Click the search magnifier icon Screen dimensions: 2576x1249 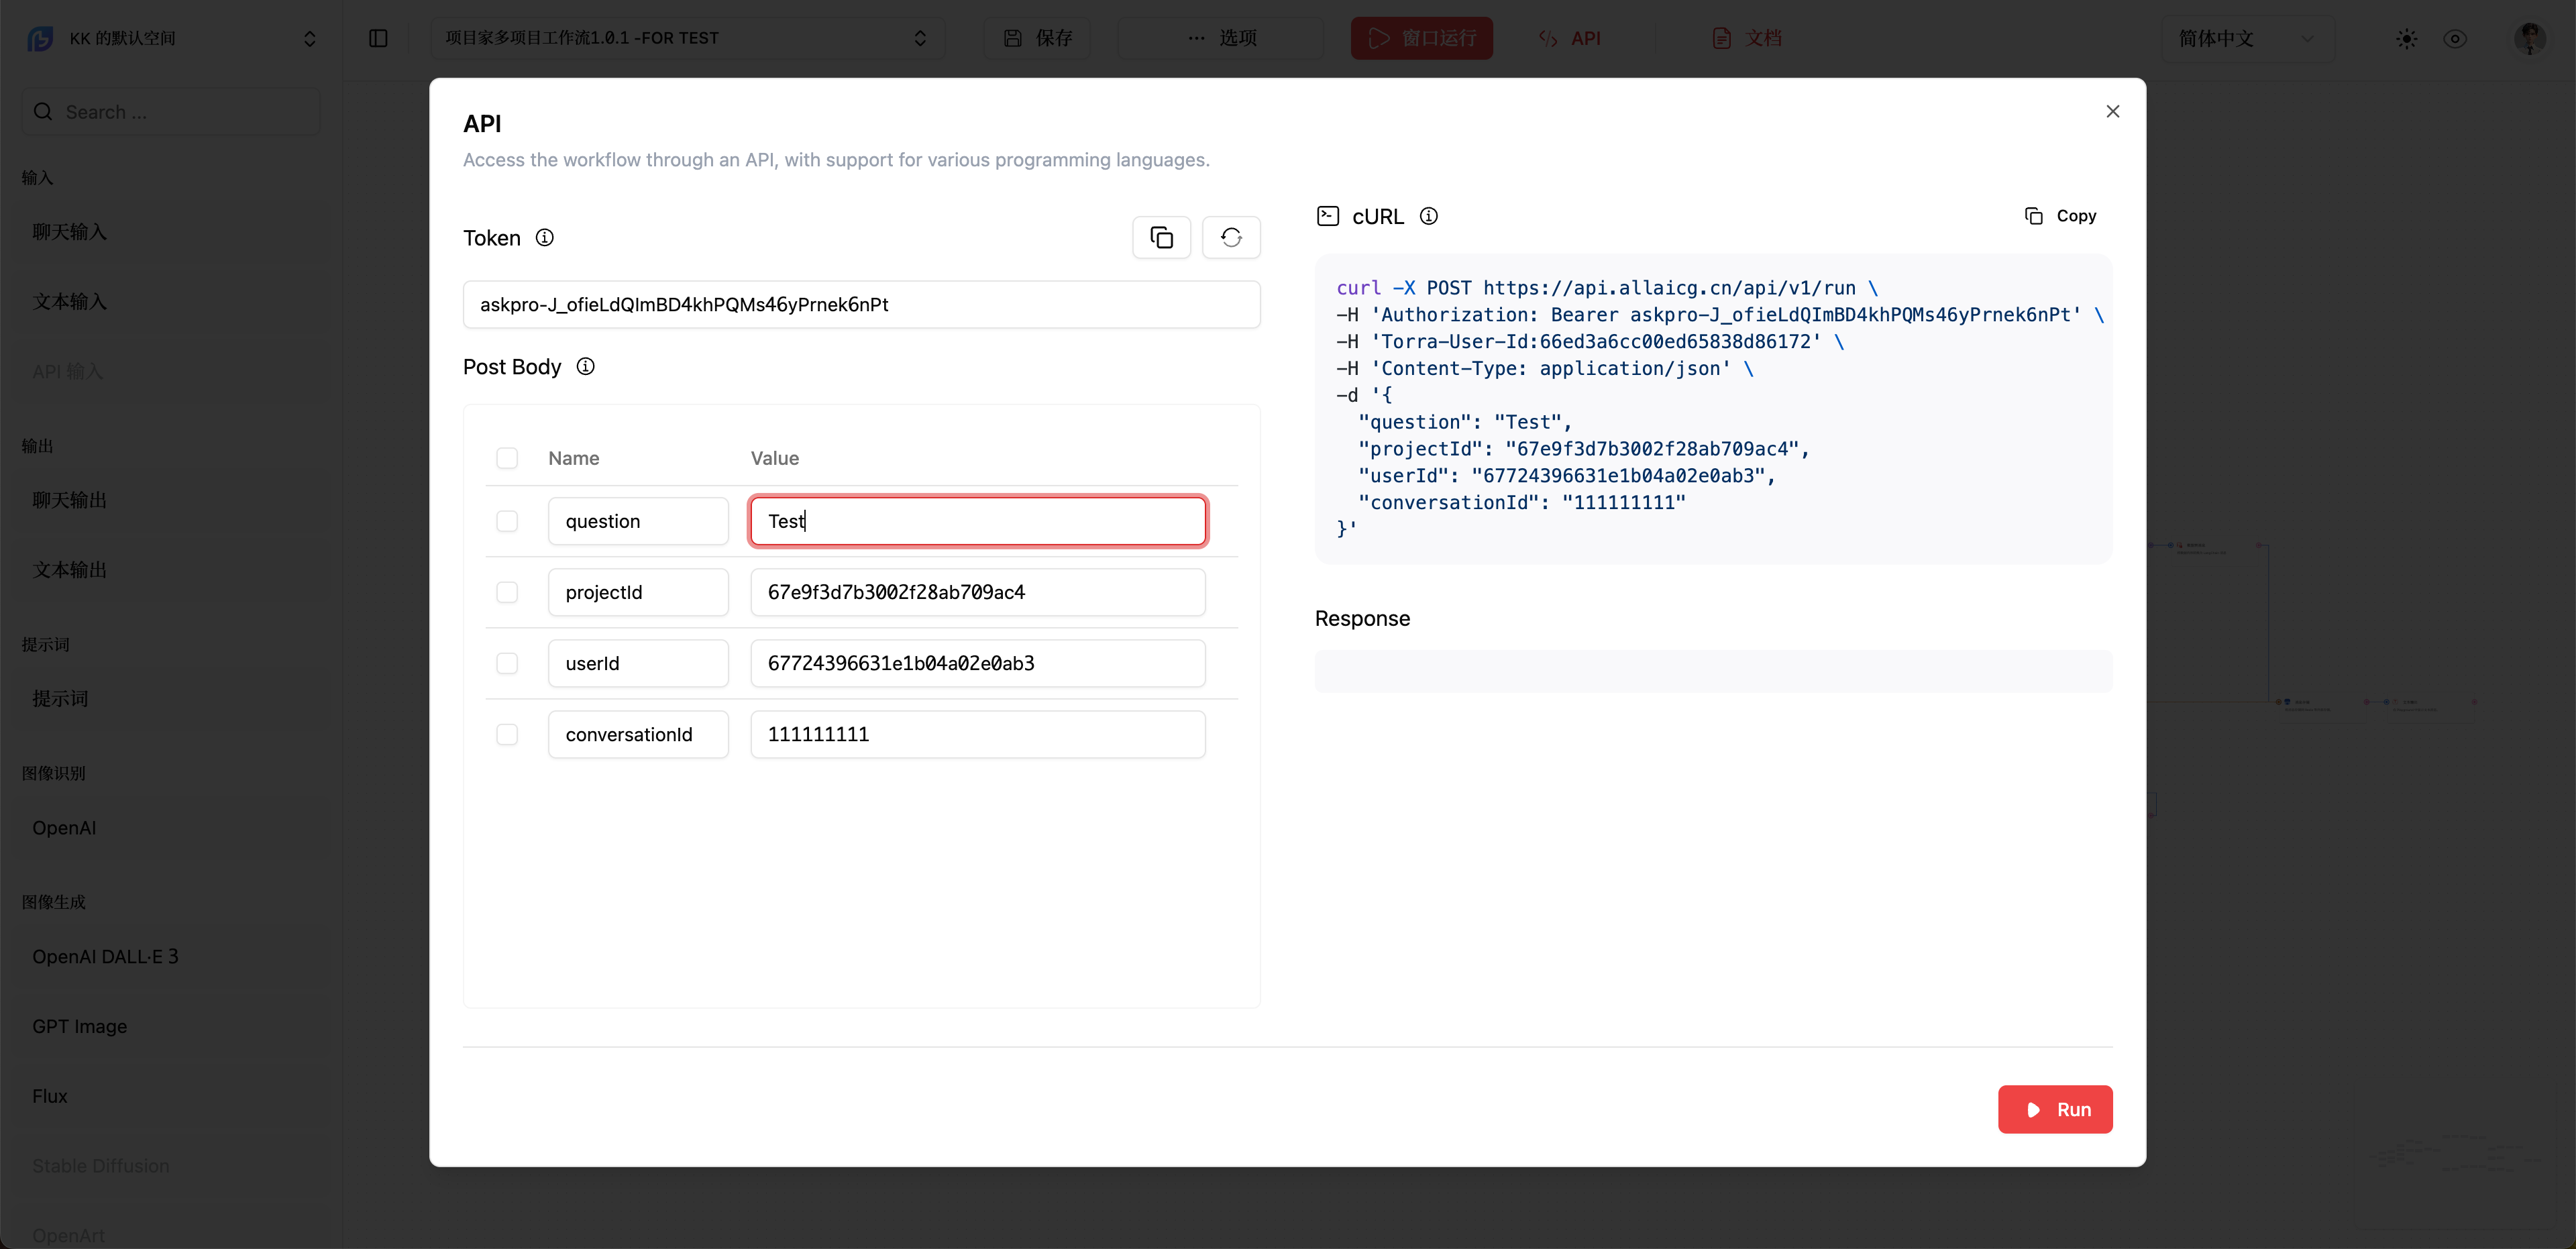point(43,112)
